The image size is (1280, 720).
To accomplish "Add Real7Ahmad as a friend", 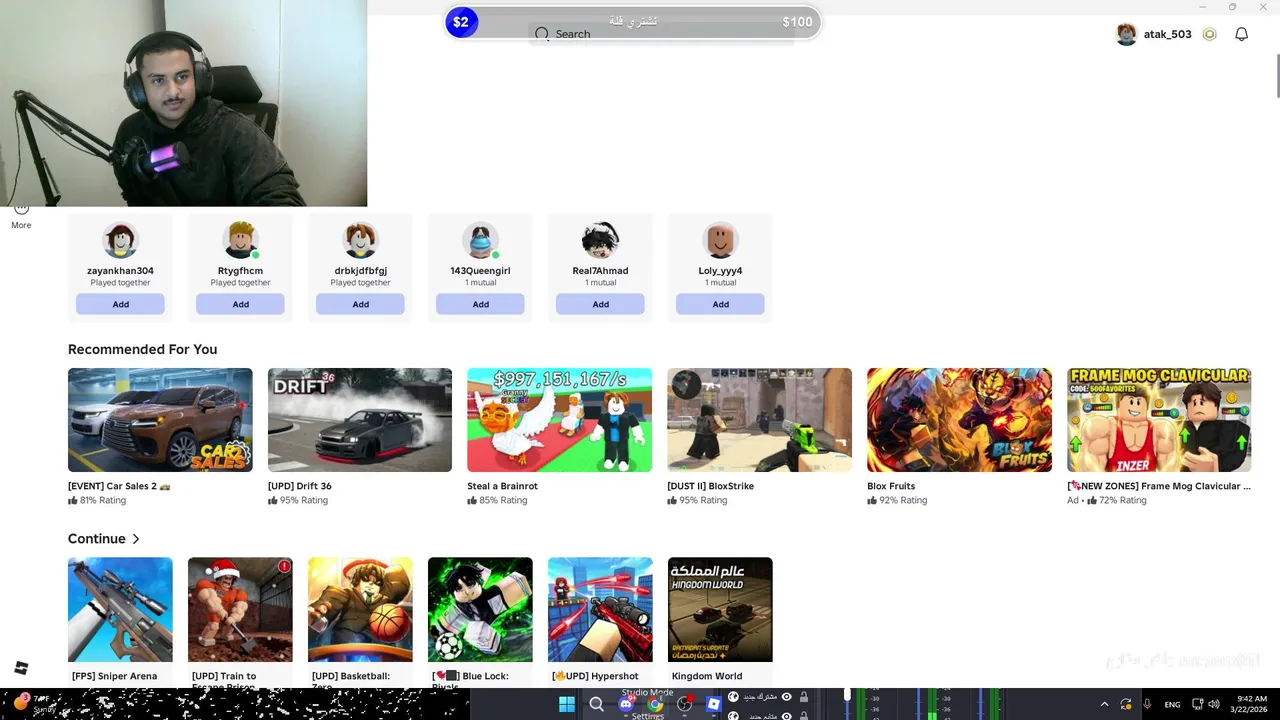I will coord(600,304).
